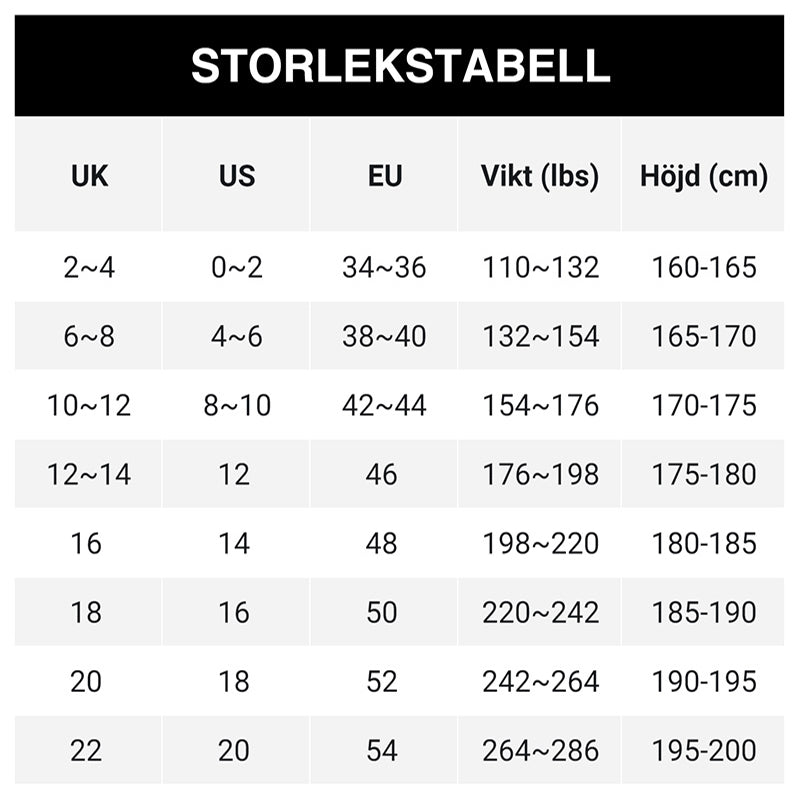Click the STORLEKSTABELL title banner
Viewport: 800px width, 800px height.
pos(399,66)
